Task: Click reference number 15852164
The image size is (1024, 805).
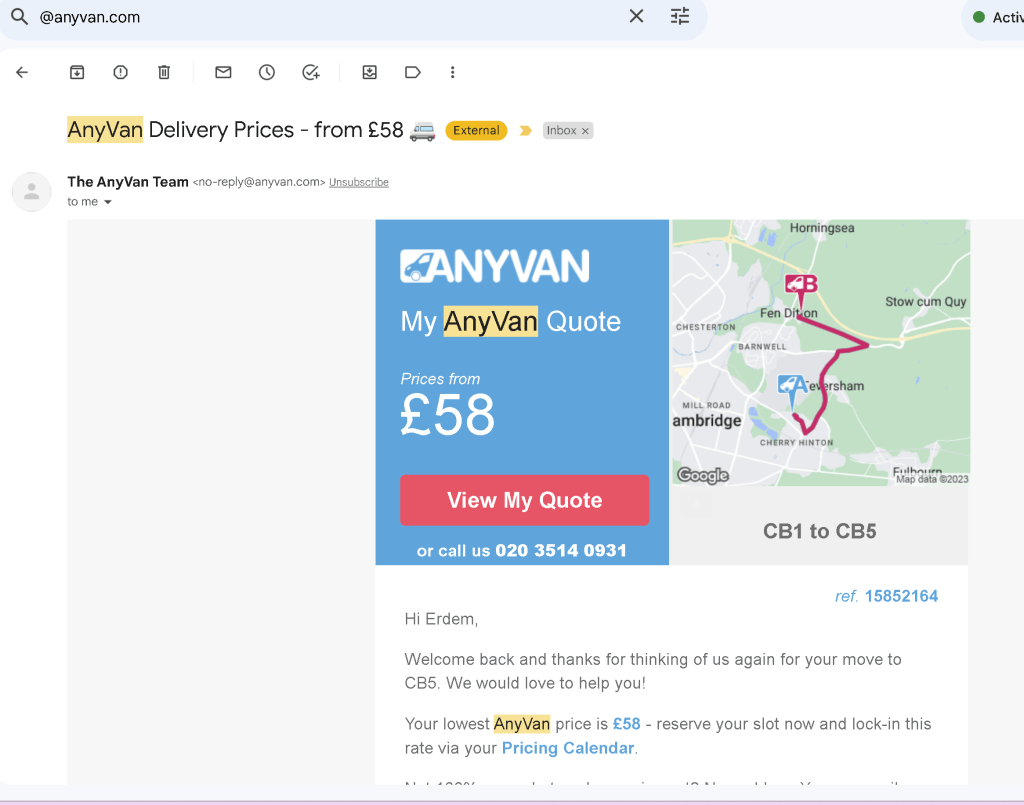Action: (901, 596)
